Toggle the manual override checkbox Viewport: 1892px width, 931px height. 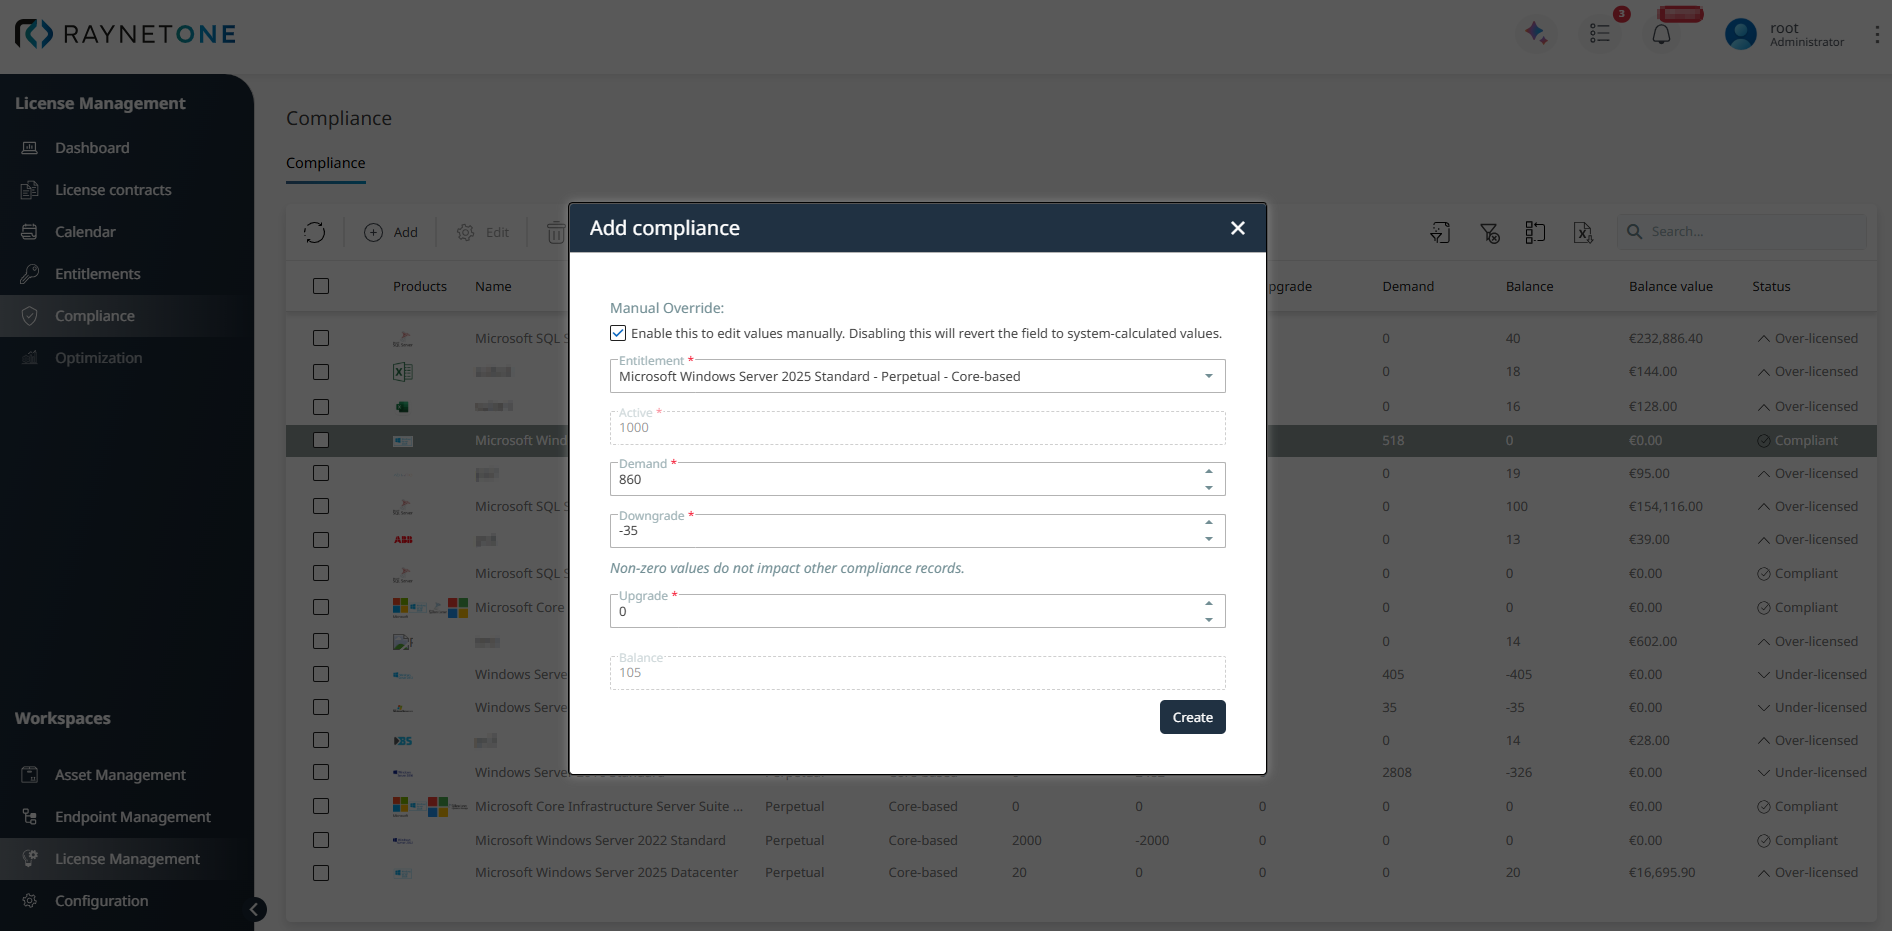618,333
